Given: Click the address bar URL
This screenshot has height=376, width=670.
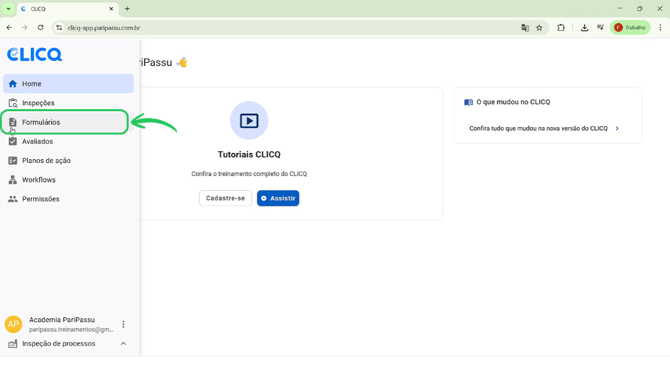Looking at the screenshot, I should pos(104,28).
